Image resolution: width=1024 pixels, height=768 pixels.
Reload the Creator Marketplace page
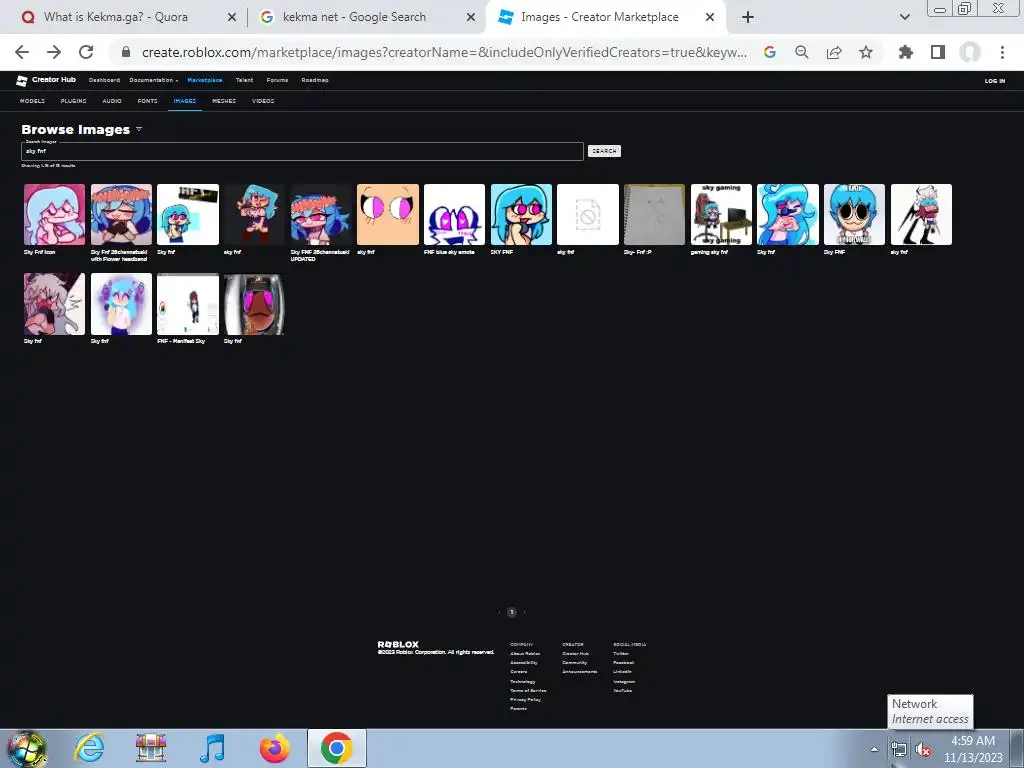[86, 52]
